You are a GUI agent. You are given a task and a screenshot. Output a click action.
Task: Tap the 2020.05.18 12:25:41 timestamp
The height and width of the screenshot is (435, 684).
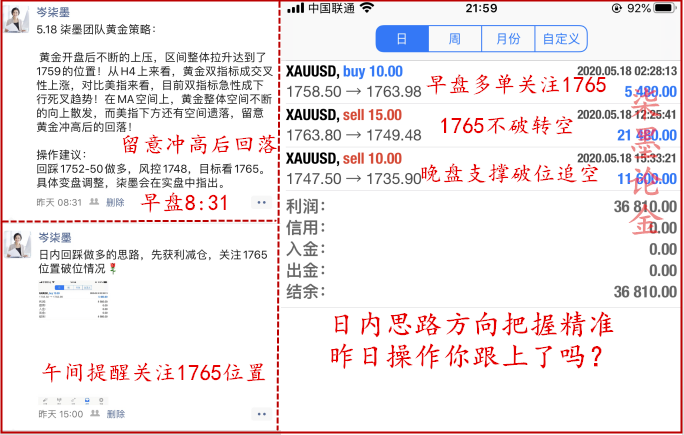coord(627,115)
